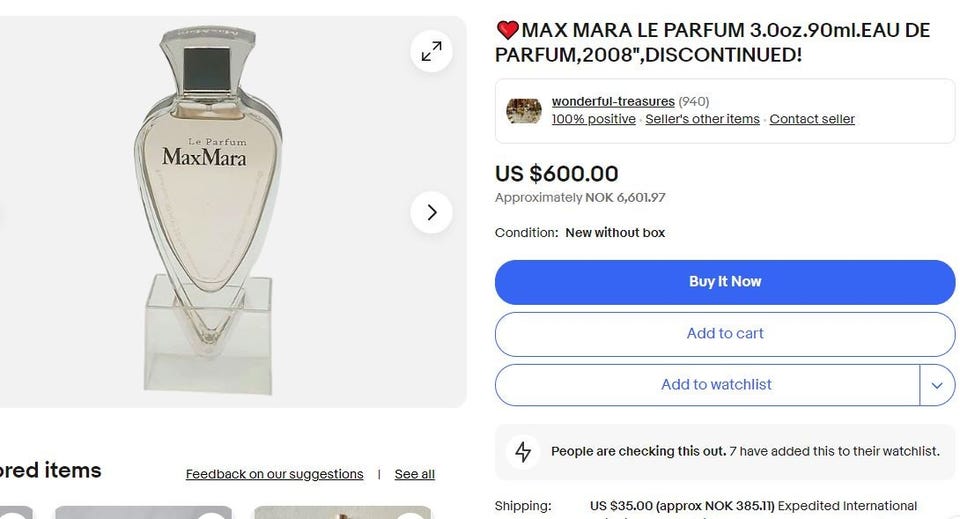This screenshot has height=519, width=960.
Task: Click the Add to cart button
Action: pyautogui.click(x=724, y=334)
